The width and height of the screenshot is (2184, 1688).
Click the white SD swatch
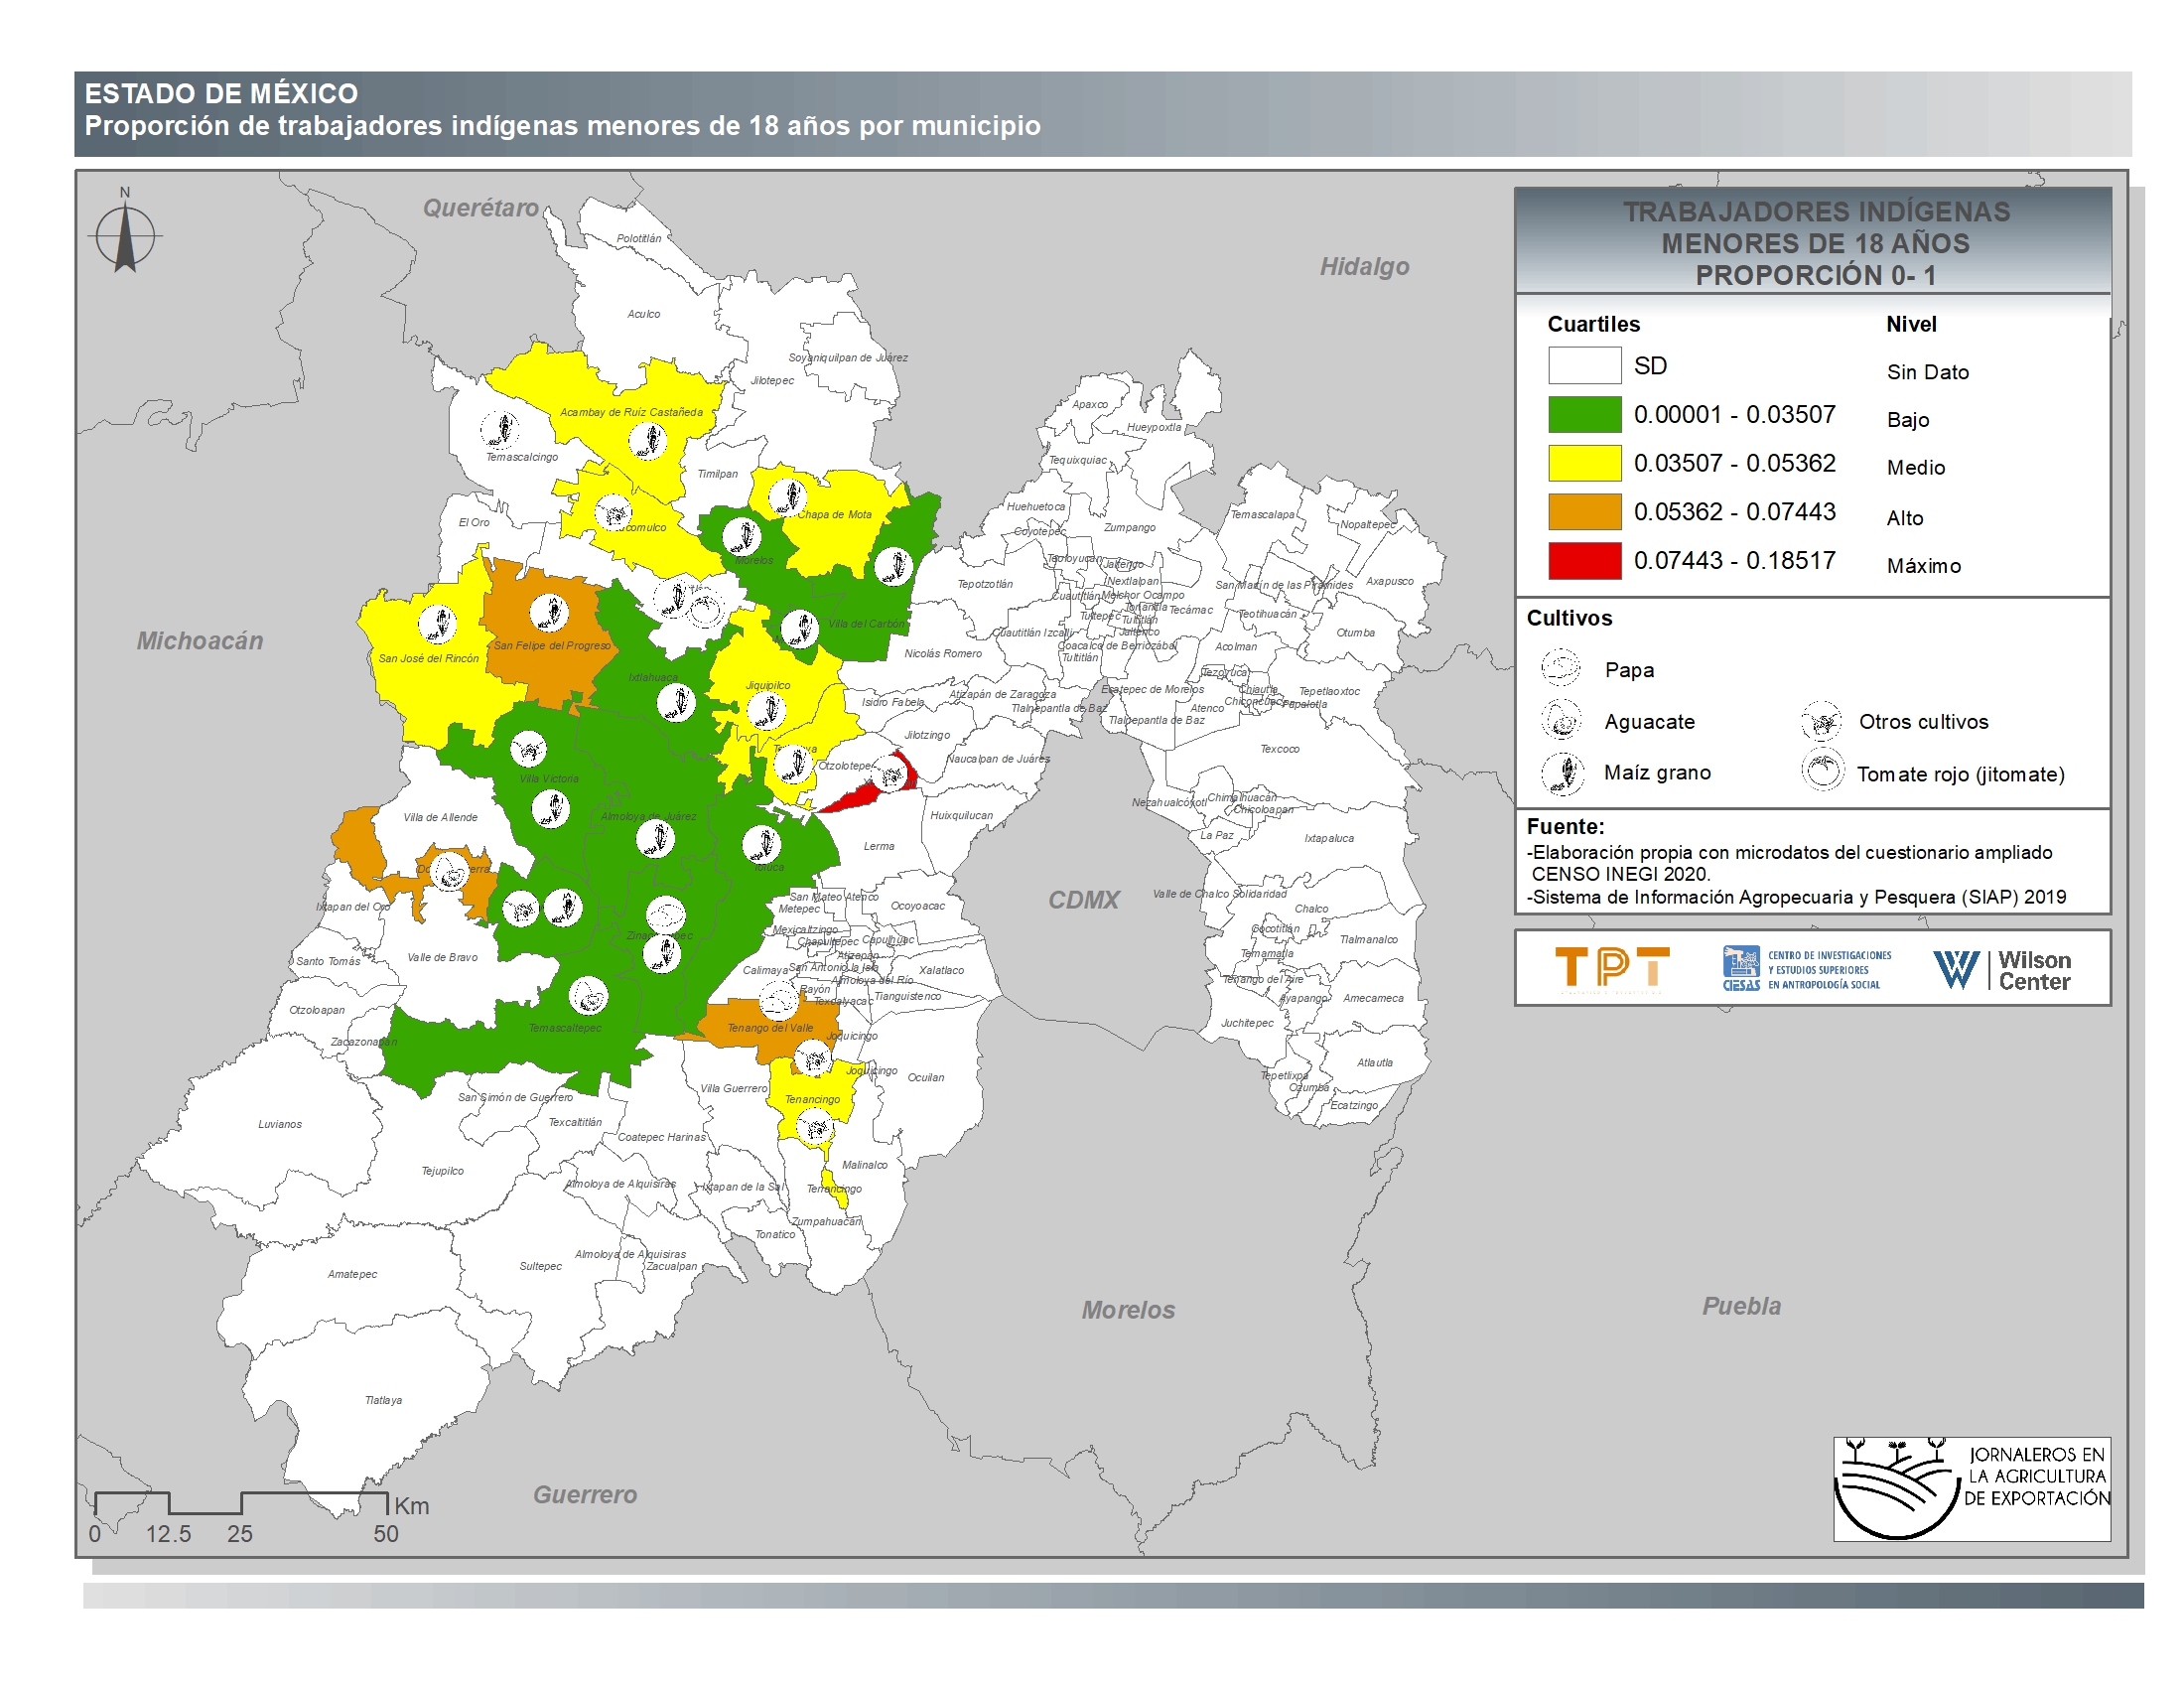pos(1584,365)
